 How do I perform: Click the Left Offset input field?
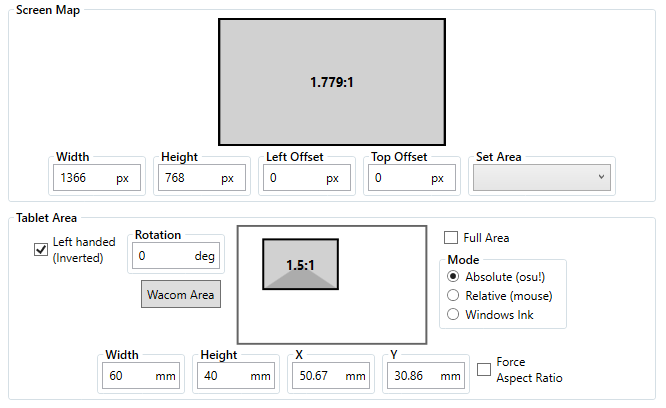click(x=307, y=177)
